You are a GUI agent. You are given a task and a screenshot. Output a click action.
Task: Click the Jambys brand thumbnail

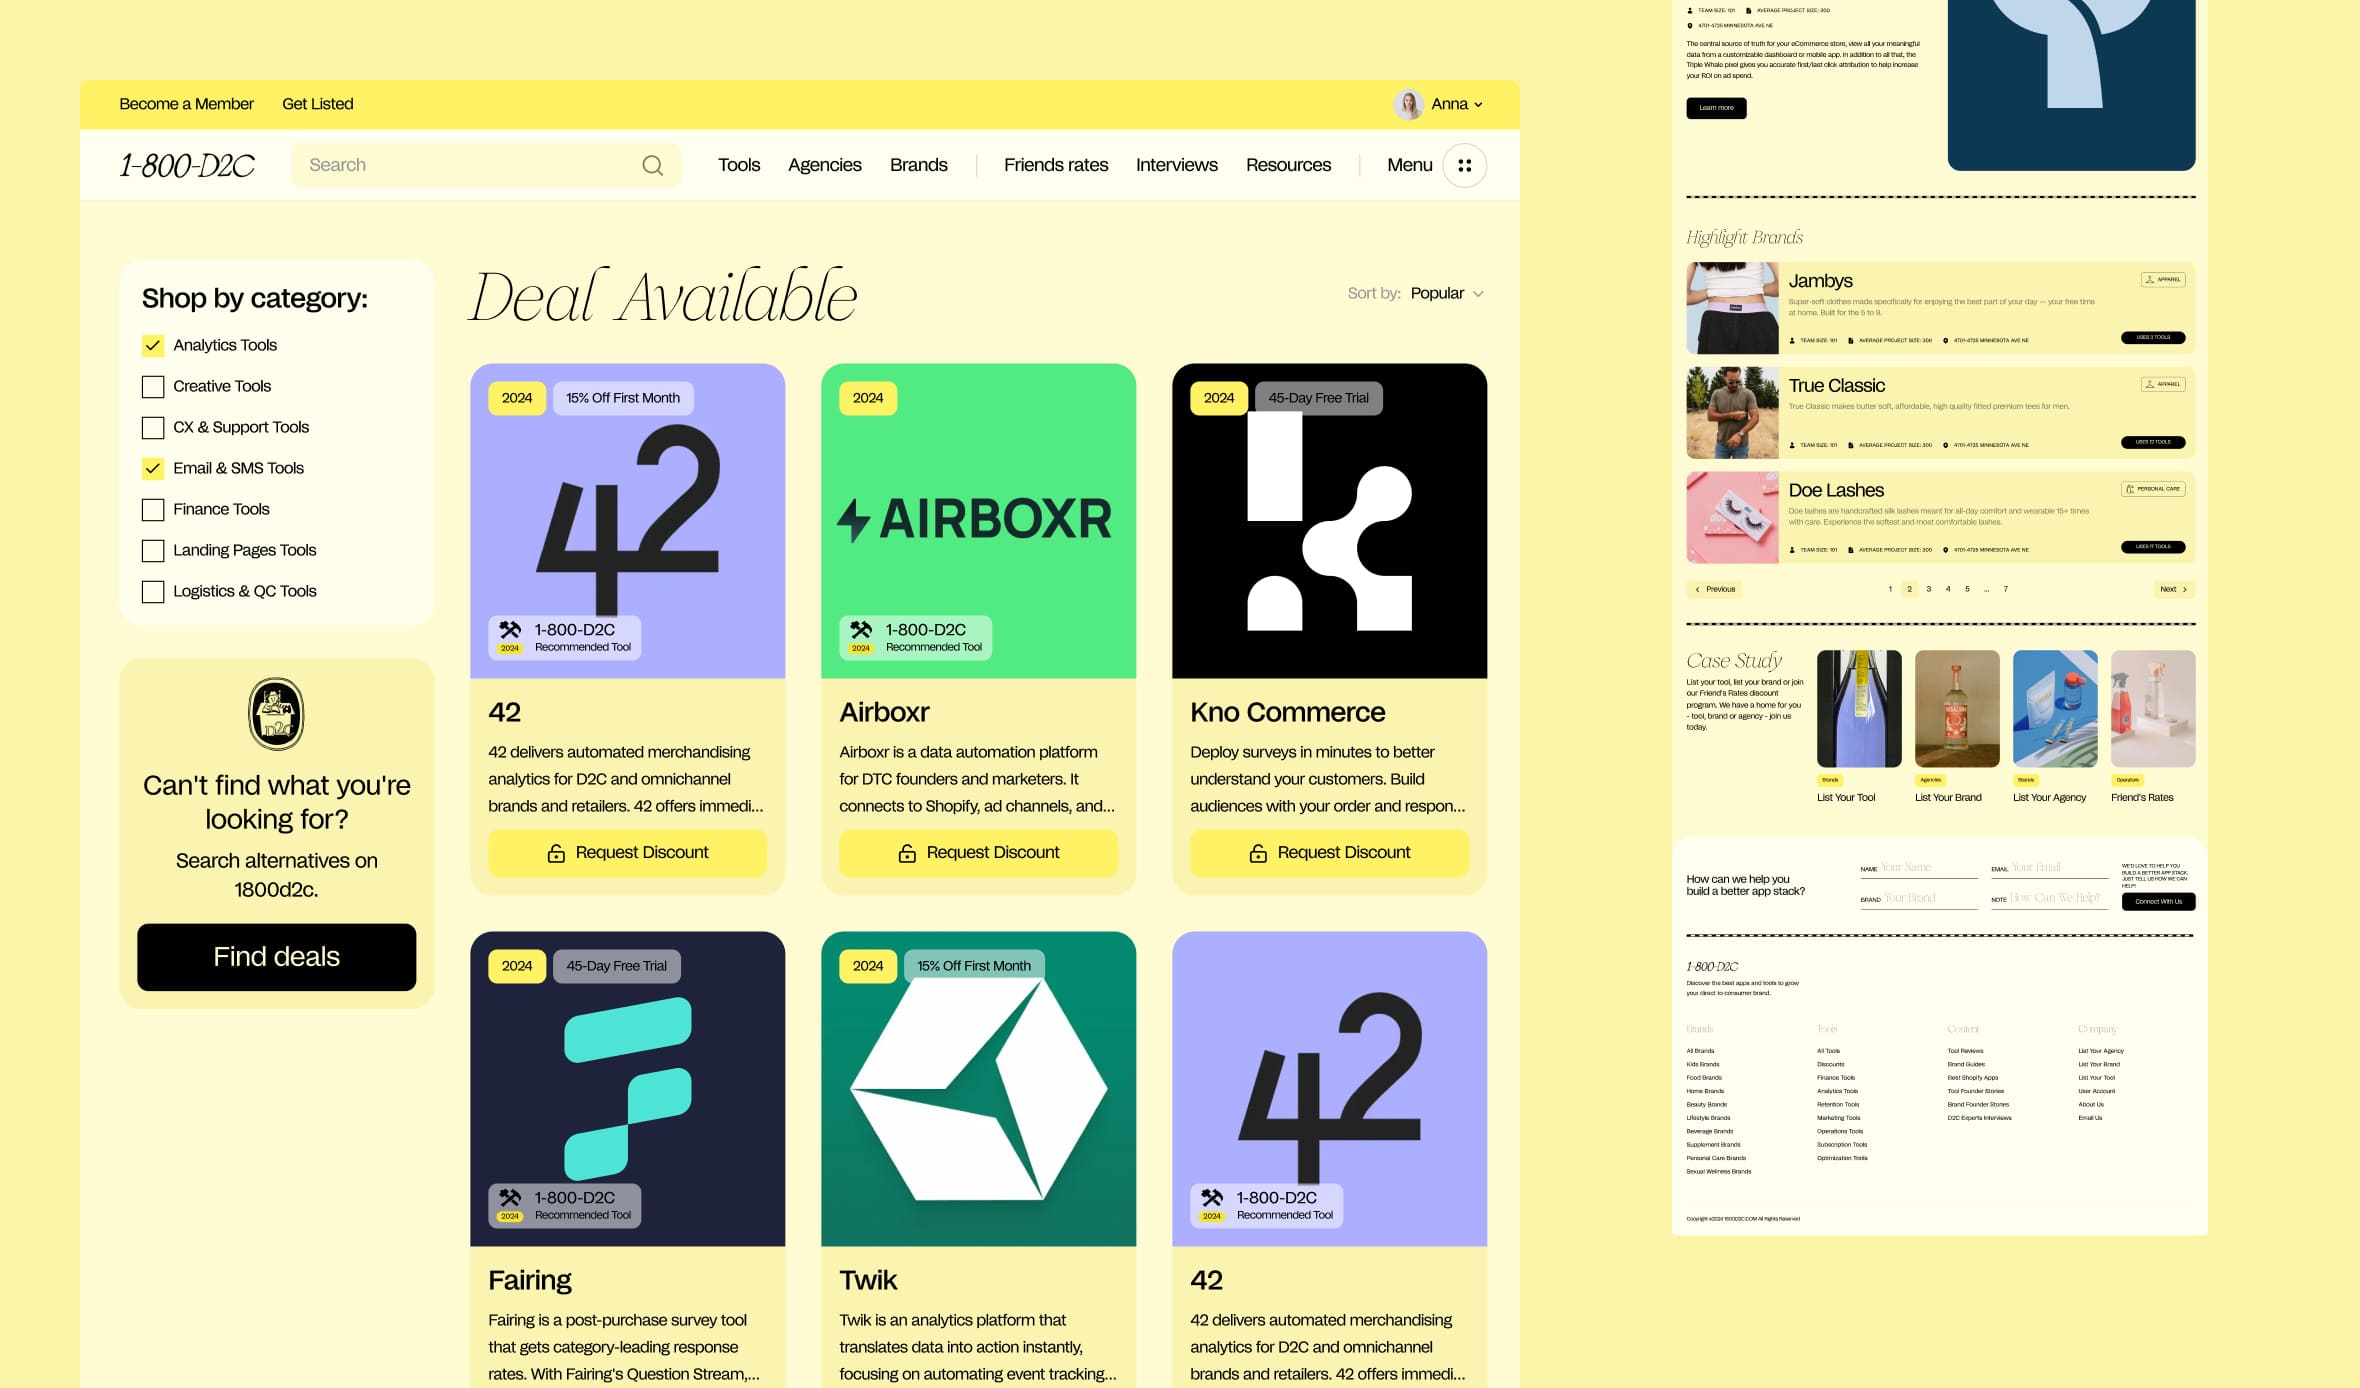1732,308
